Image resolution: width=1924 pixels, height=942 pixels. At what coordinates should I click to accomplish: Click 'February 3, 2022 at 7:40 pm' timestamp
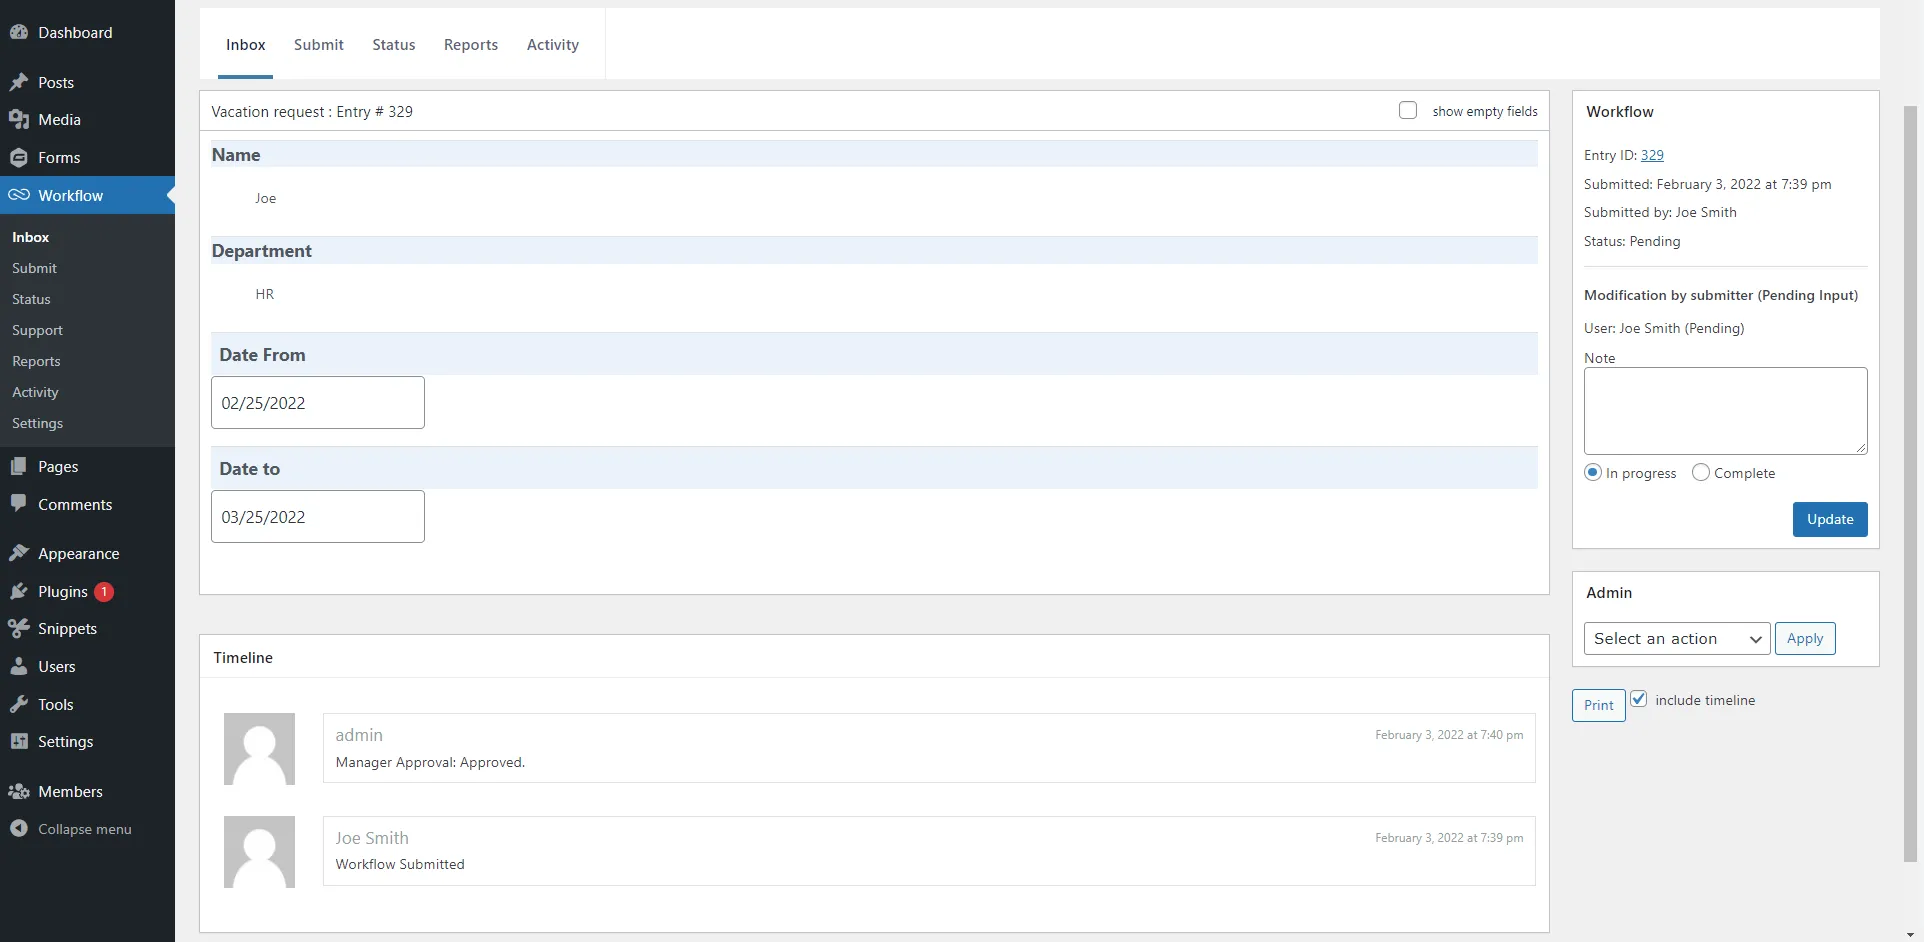click(1449, 735)
